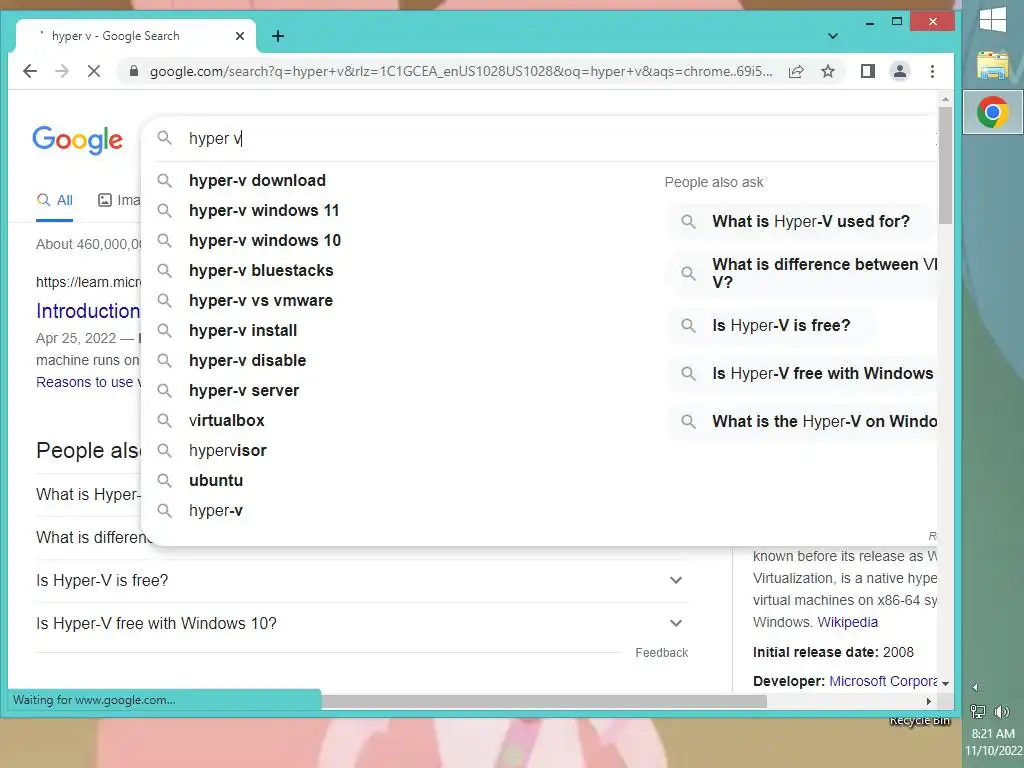The height and width of the screenshot is (768, 1024).
Task: Click the Chrome icon on the taskbar
Action: click(993, 112)
